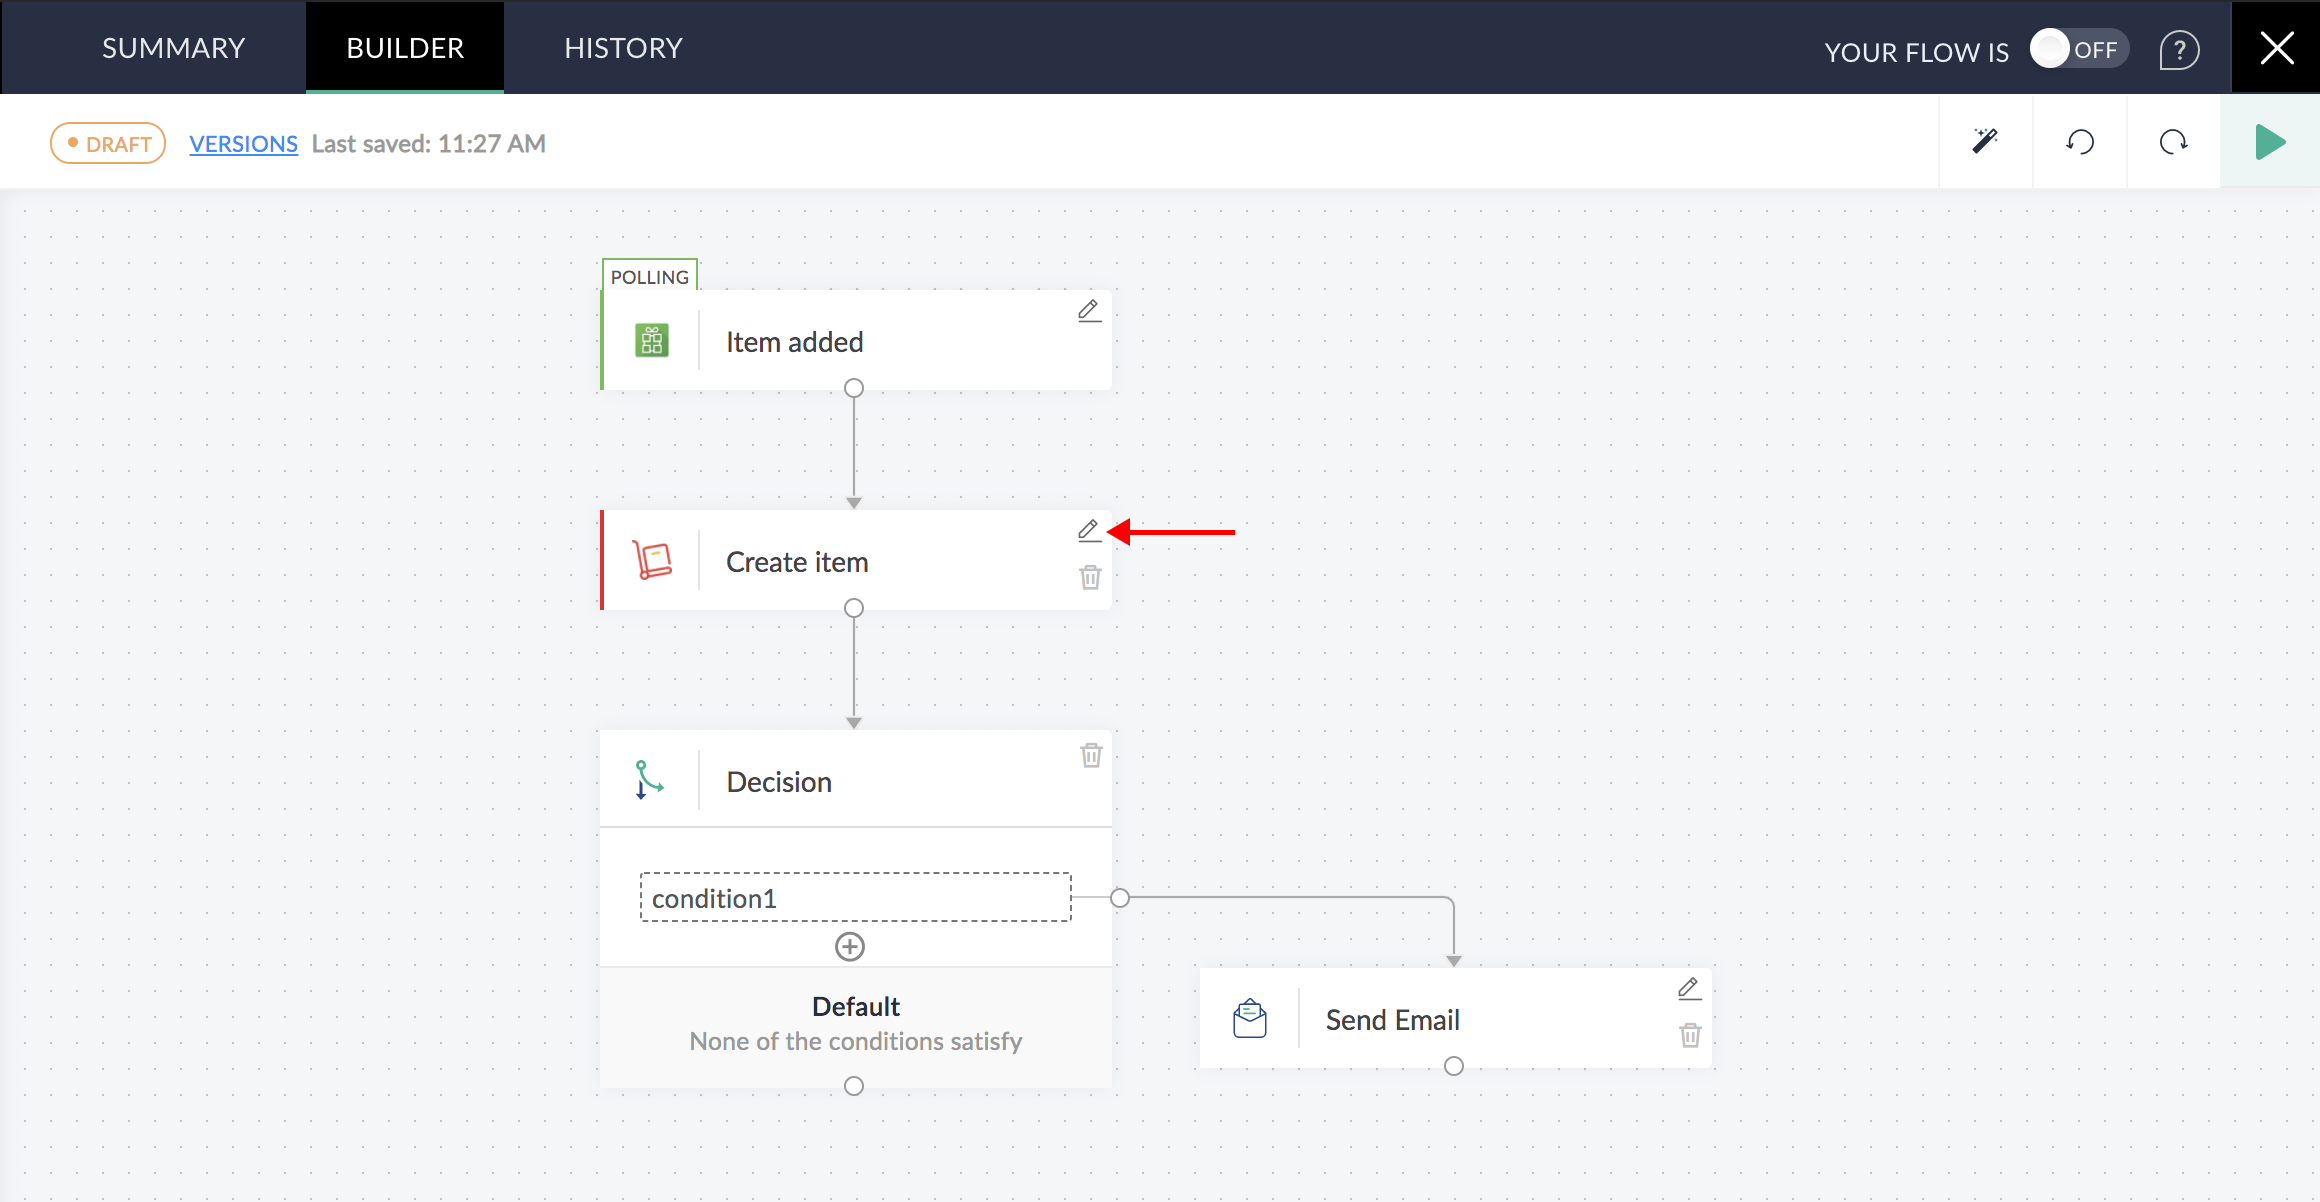Click the Decision branching icon
Image resolution: width=2320 pixels, height=1202 pixels.
coord(648,779)
